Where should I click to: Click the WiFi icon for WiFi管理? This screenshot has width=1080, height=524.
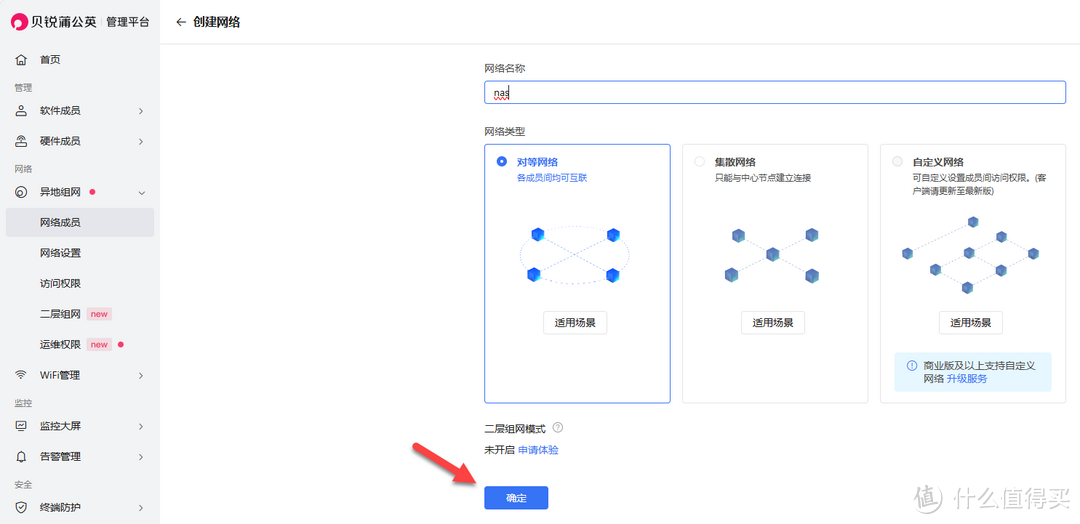(x=21, y=375)
